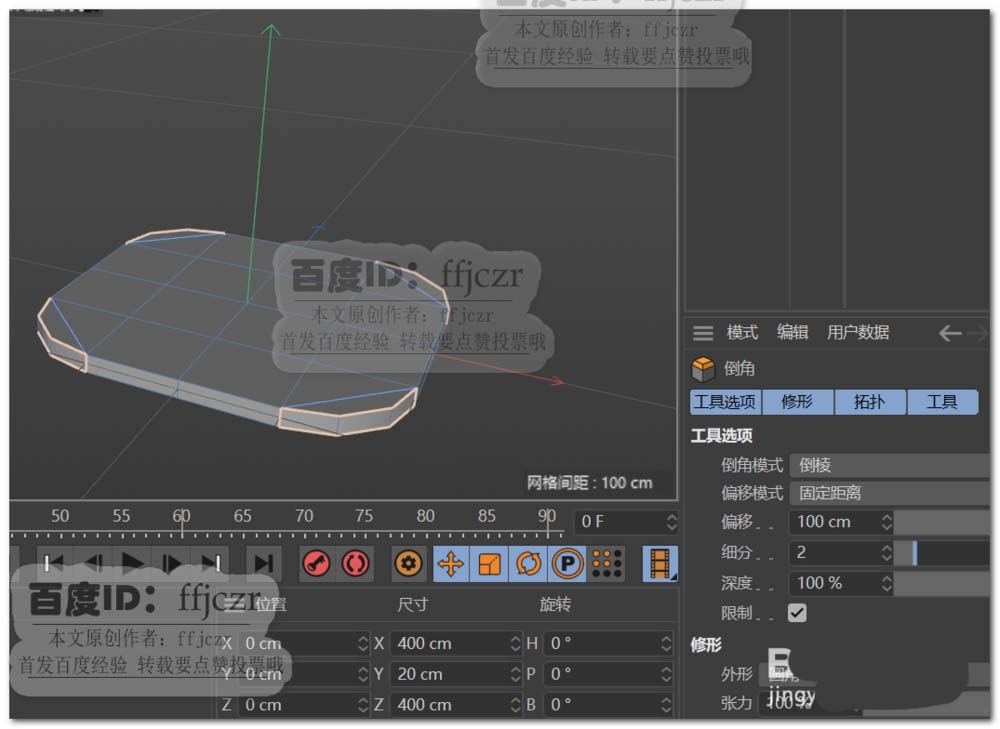Switch to the 修形 tab
1000x729 pixels.
coord(797,402)
